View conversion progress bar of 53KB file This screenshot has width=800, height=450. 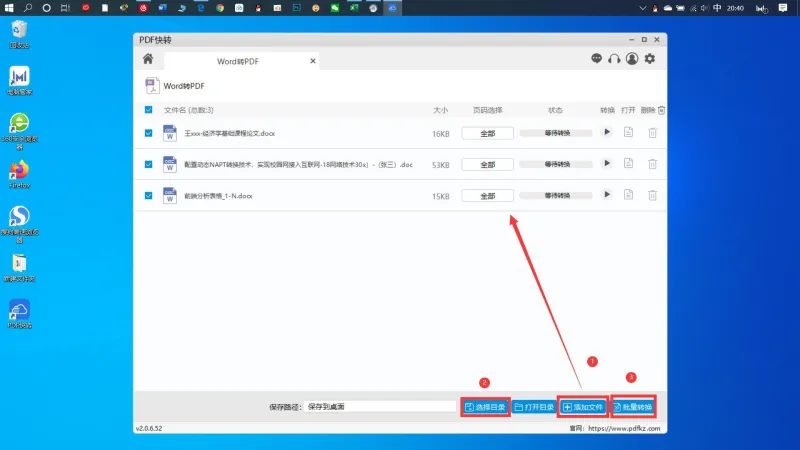pyautogui.click(x=557, y=164)
